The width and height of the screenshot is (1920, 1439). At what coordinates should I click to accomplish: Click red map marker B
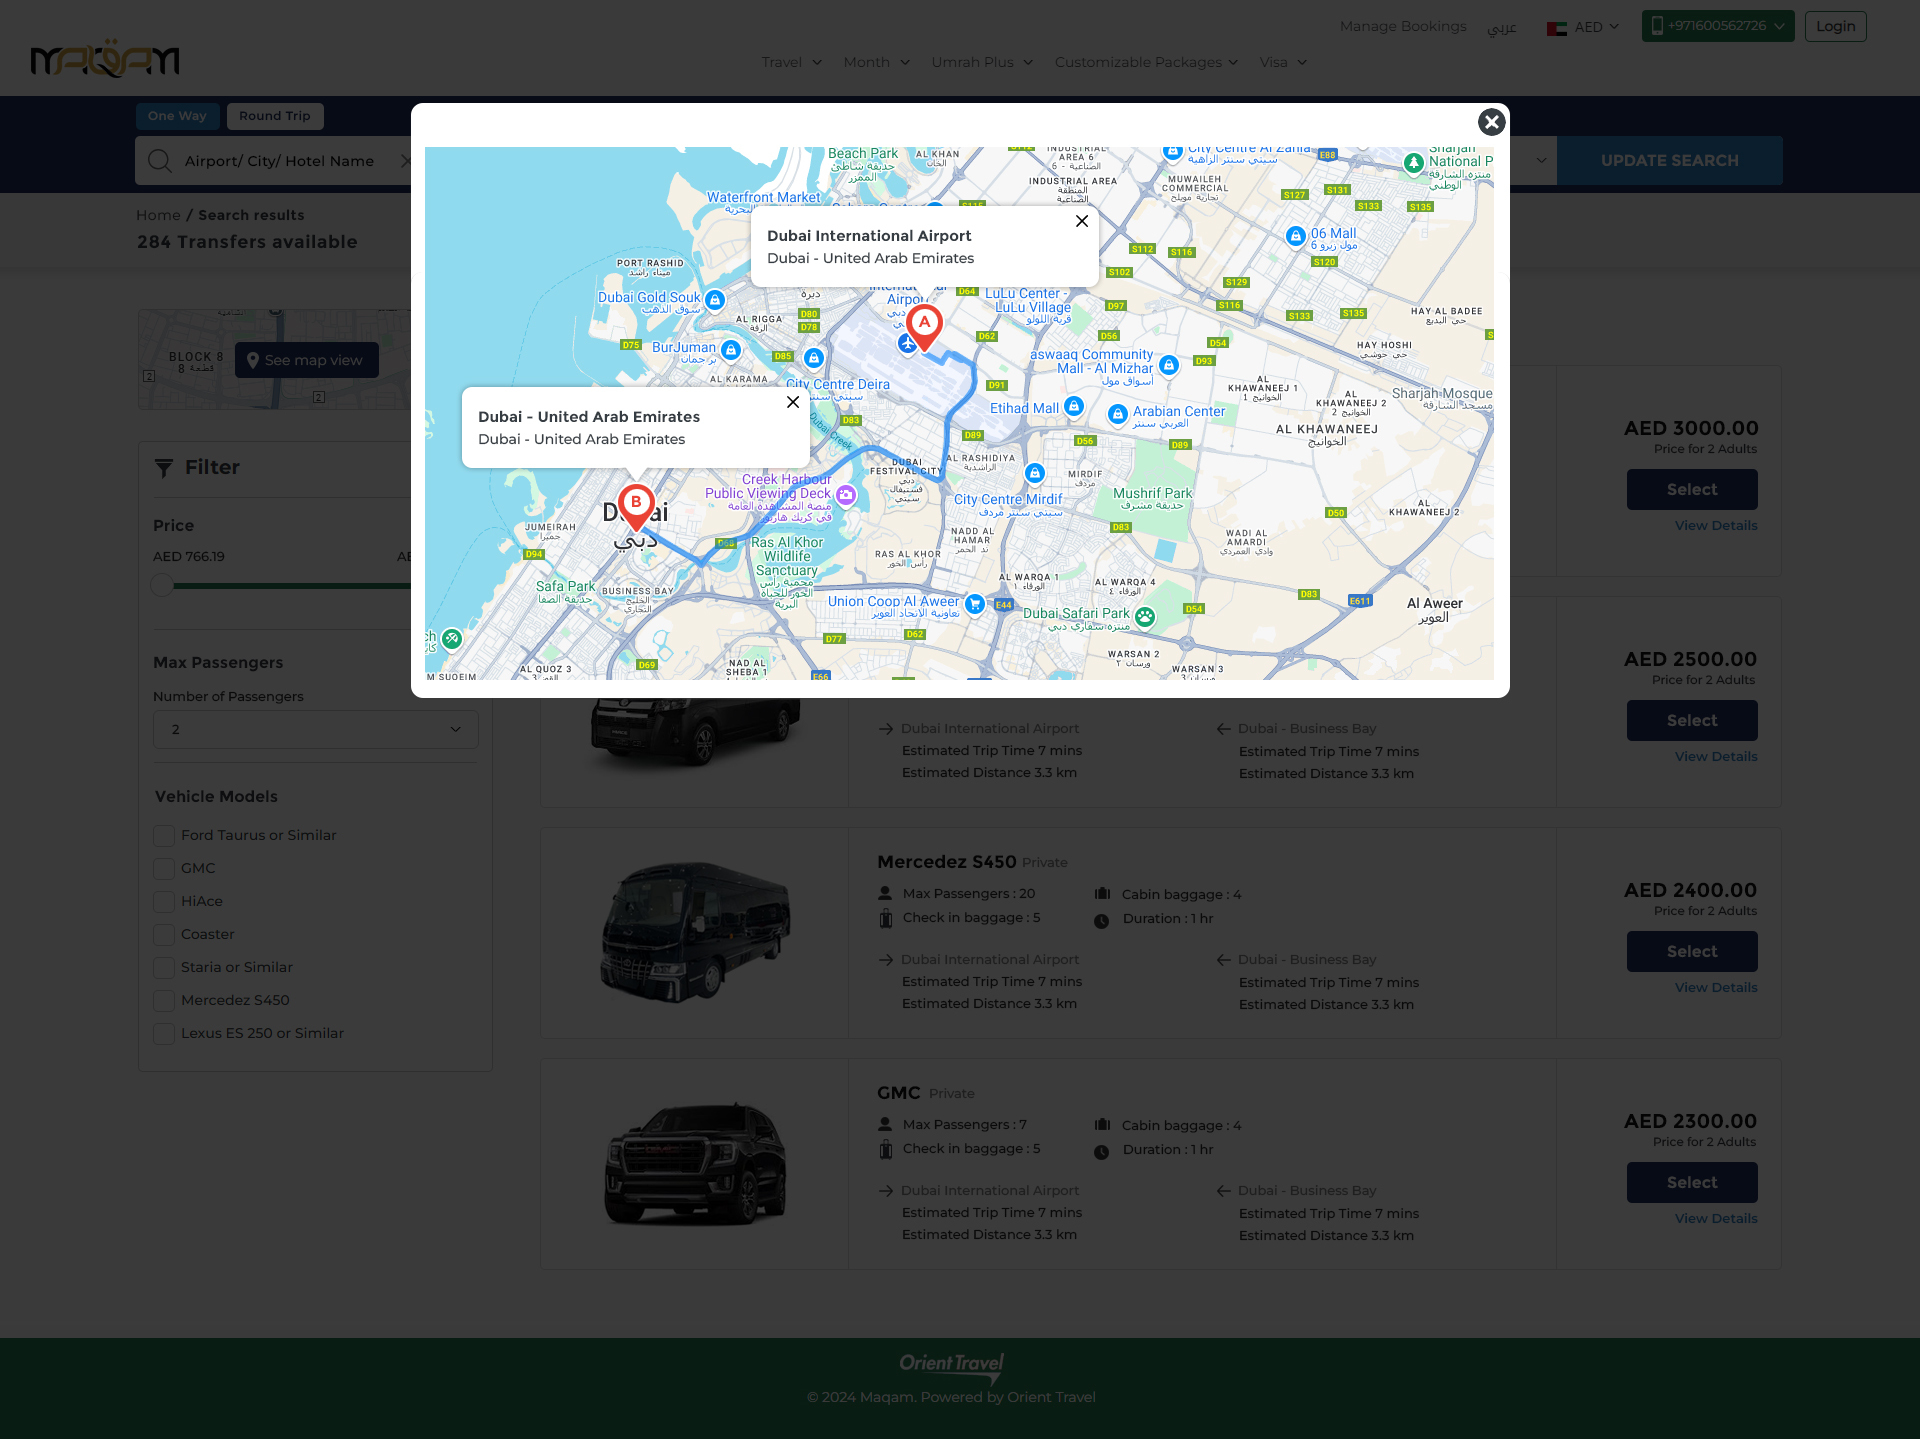tap(636, 504)
